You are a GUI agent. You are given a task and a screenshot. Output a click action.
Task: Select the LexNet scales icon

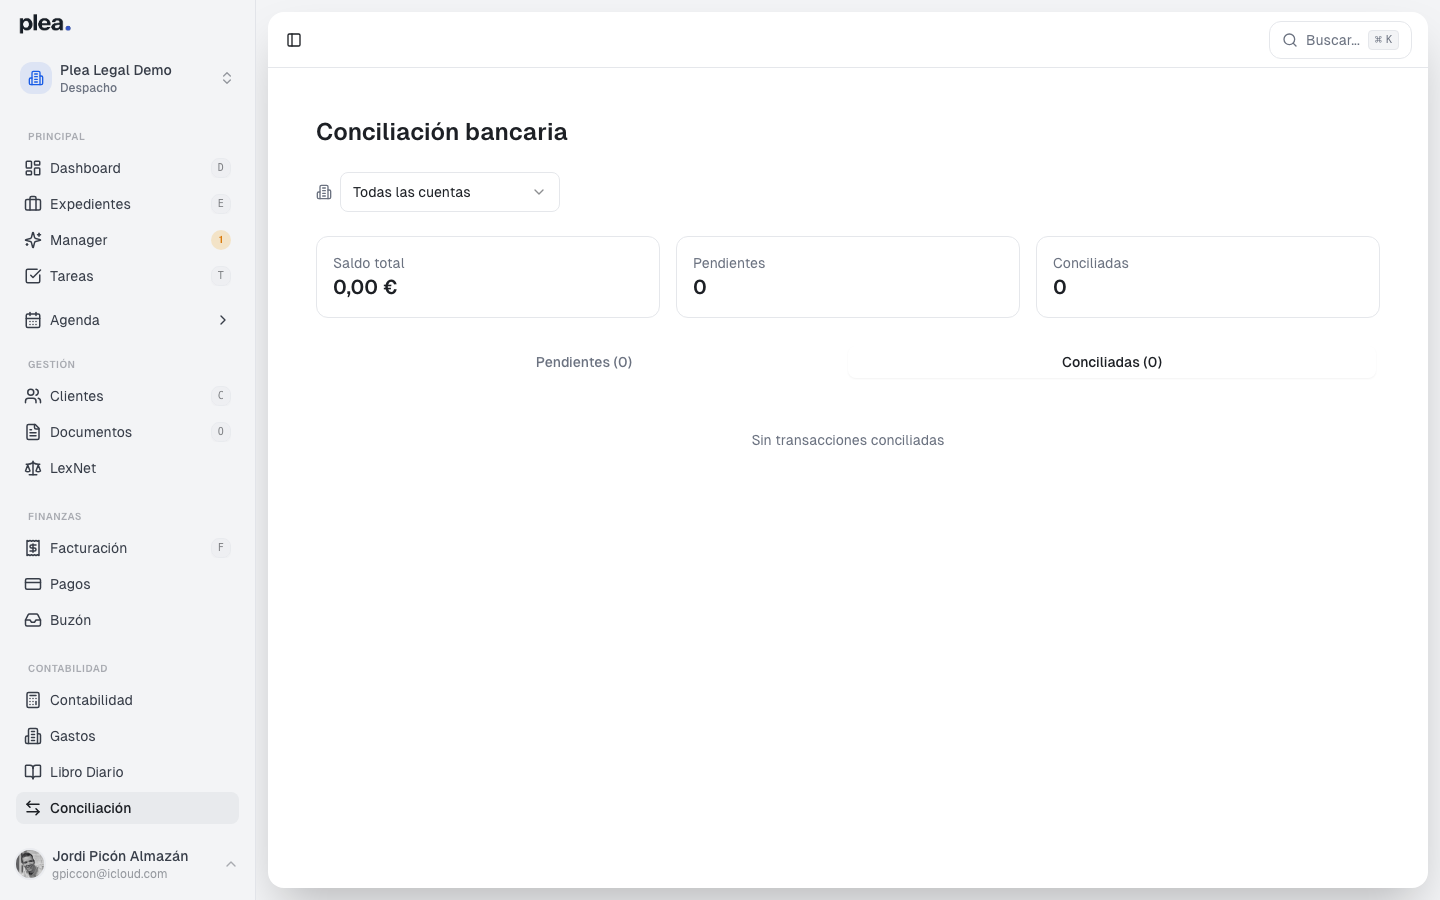(32, 467)
